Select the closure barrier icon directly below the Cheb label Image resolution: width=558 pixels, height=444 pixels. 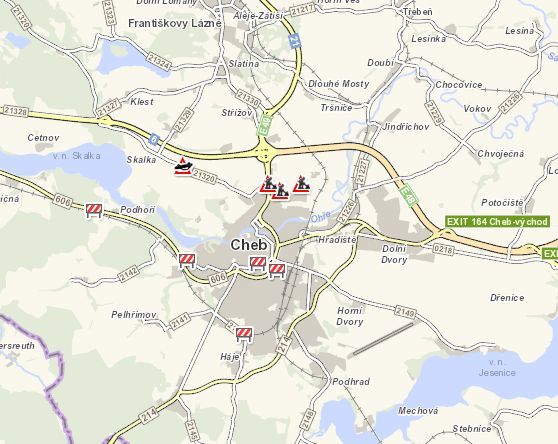[258, 264]
